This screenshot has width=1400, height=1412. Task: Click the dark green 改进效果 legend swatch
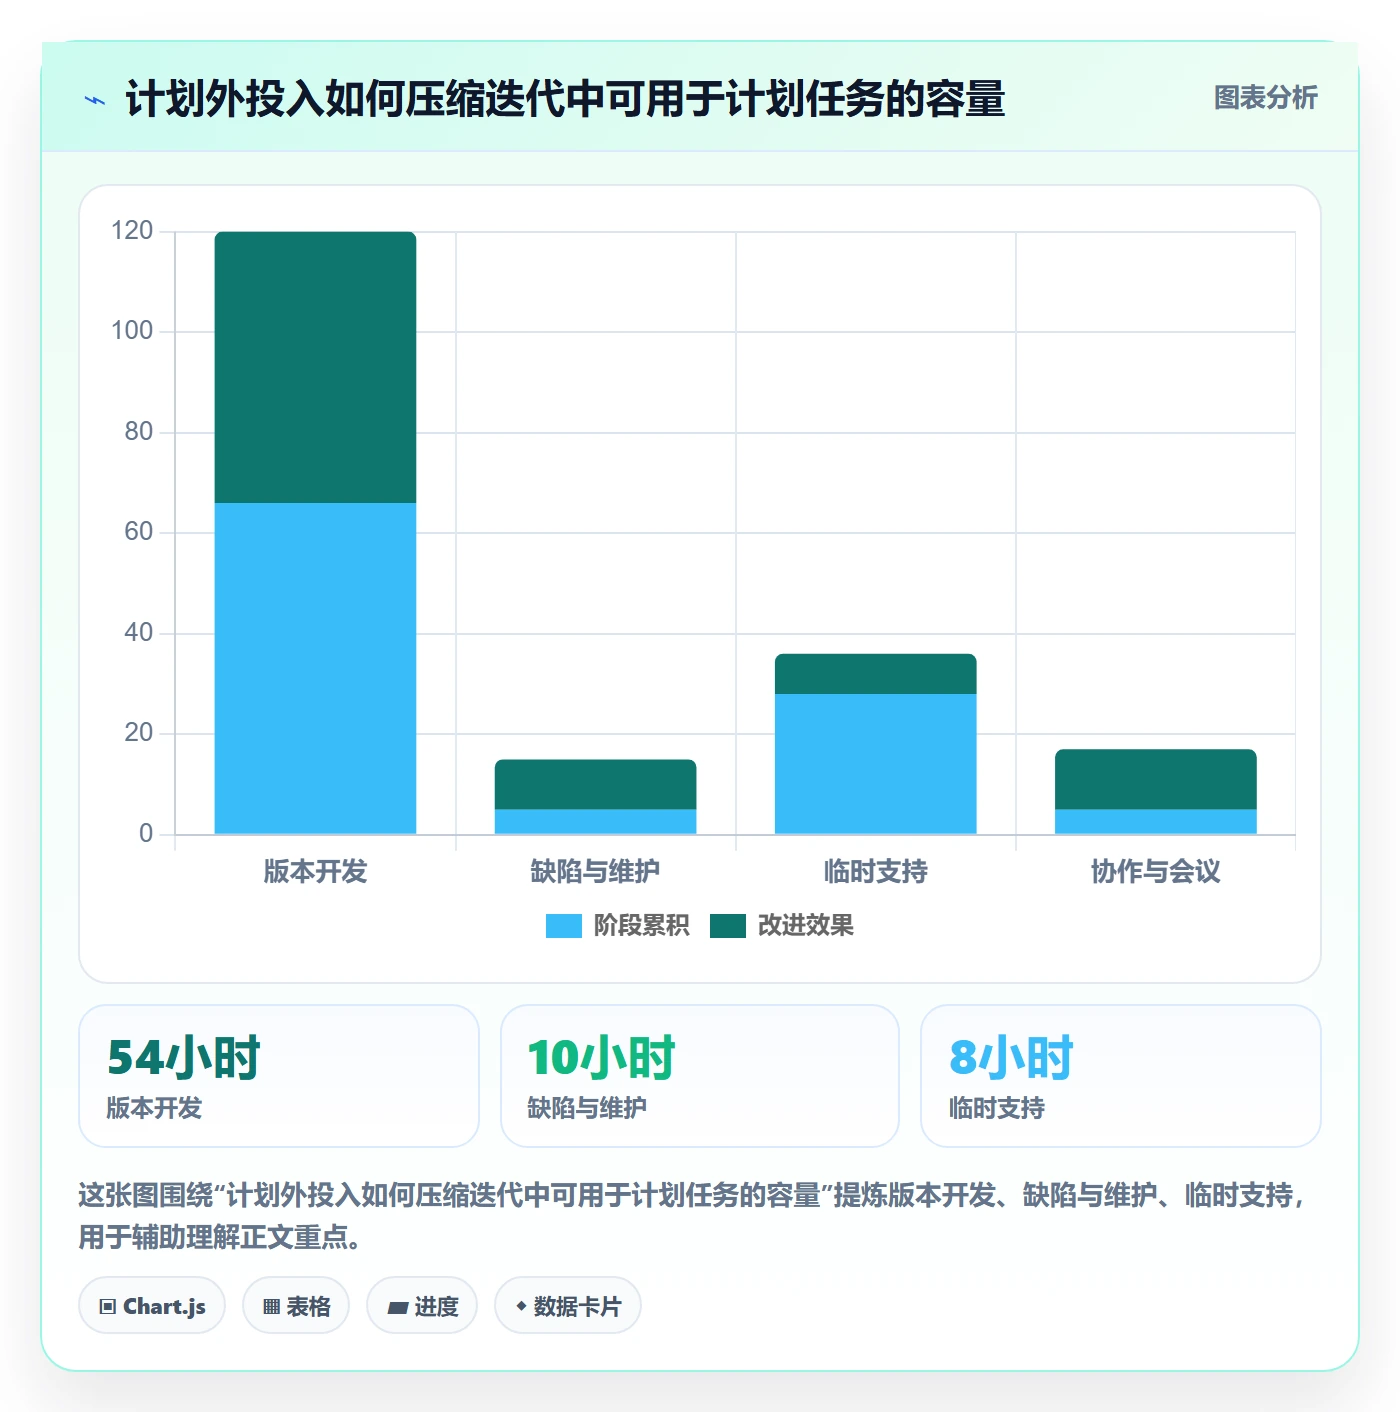pyautogui.click(x=728, y=926)
